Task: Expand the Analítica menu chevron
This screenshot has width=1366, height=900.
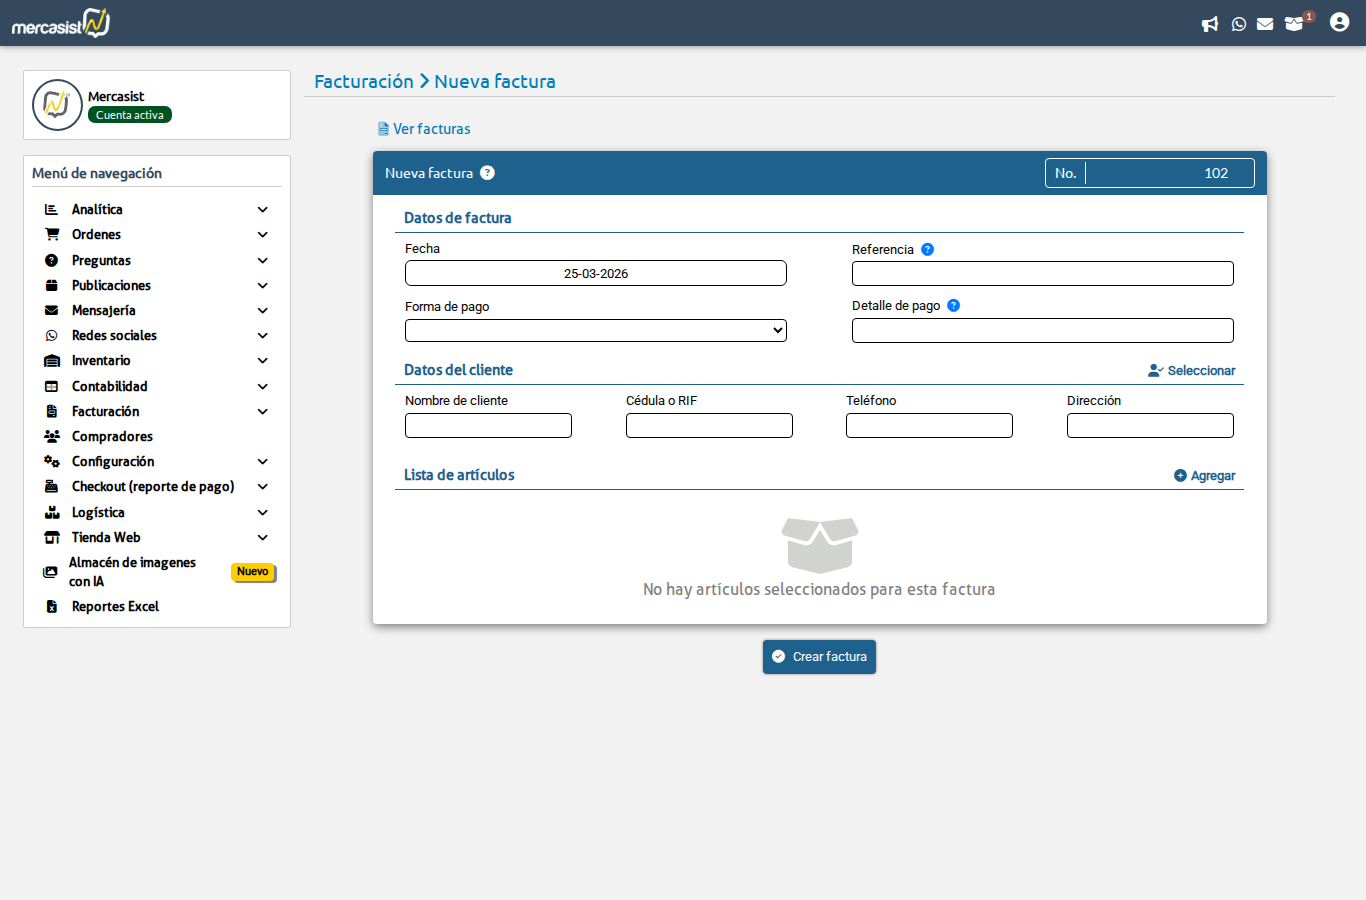Action: click(263, 210)
